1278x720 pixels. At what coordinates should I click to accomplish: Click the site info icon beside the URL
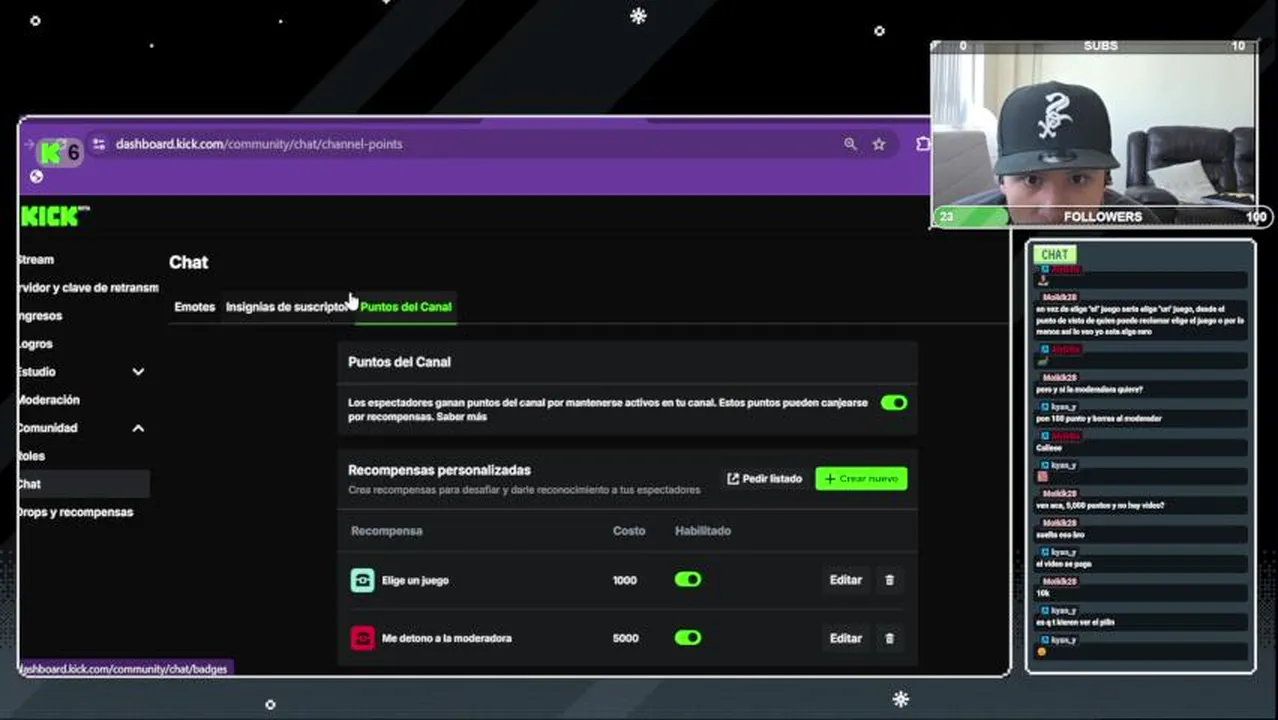pos(99,144)
